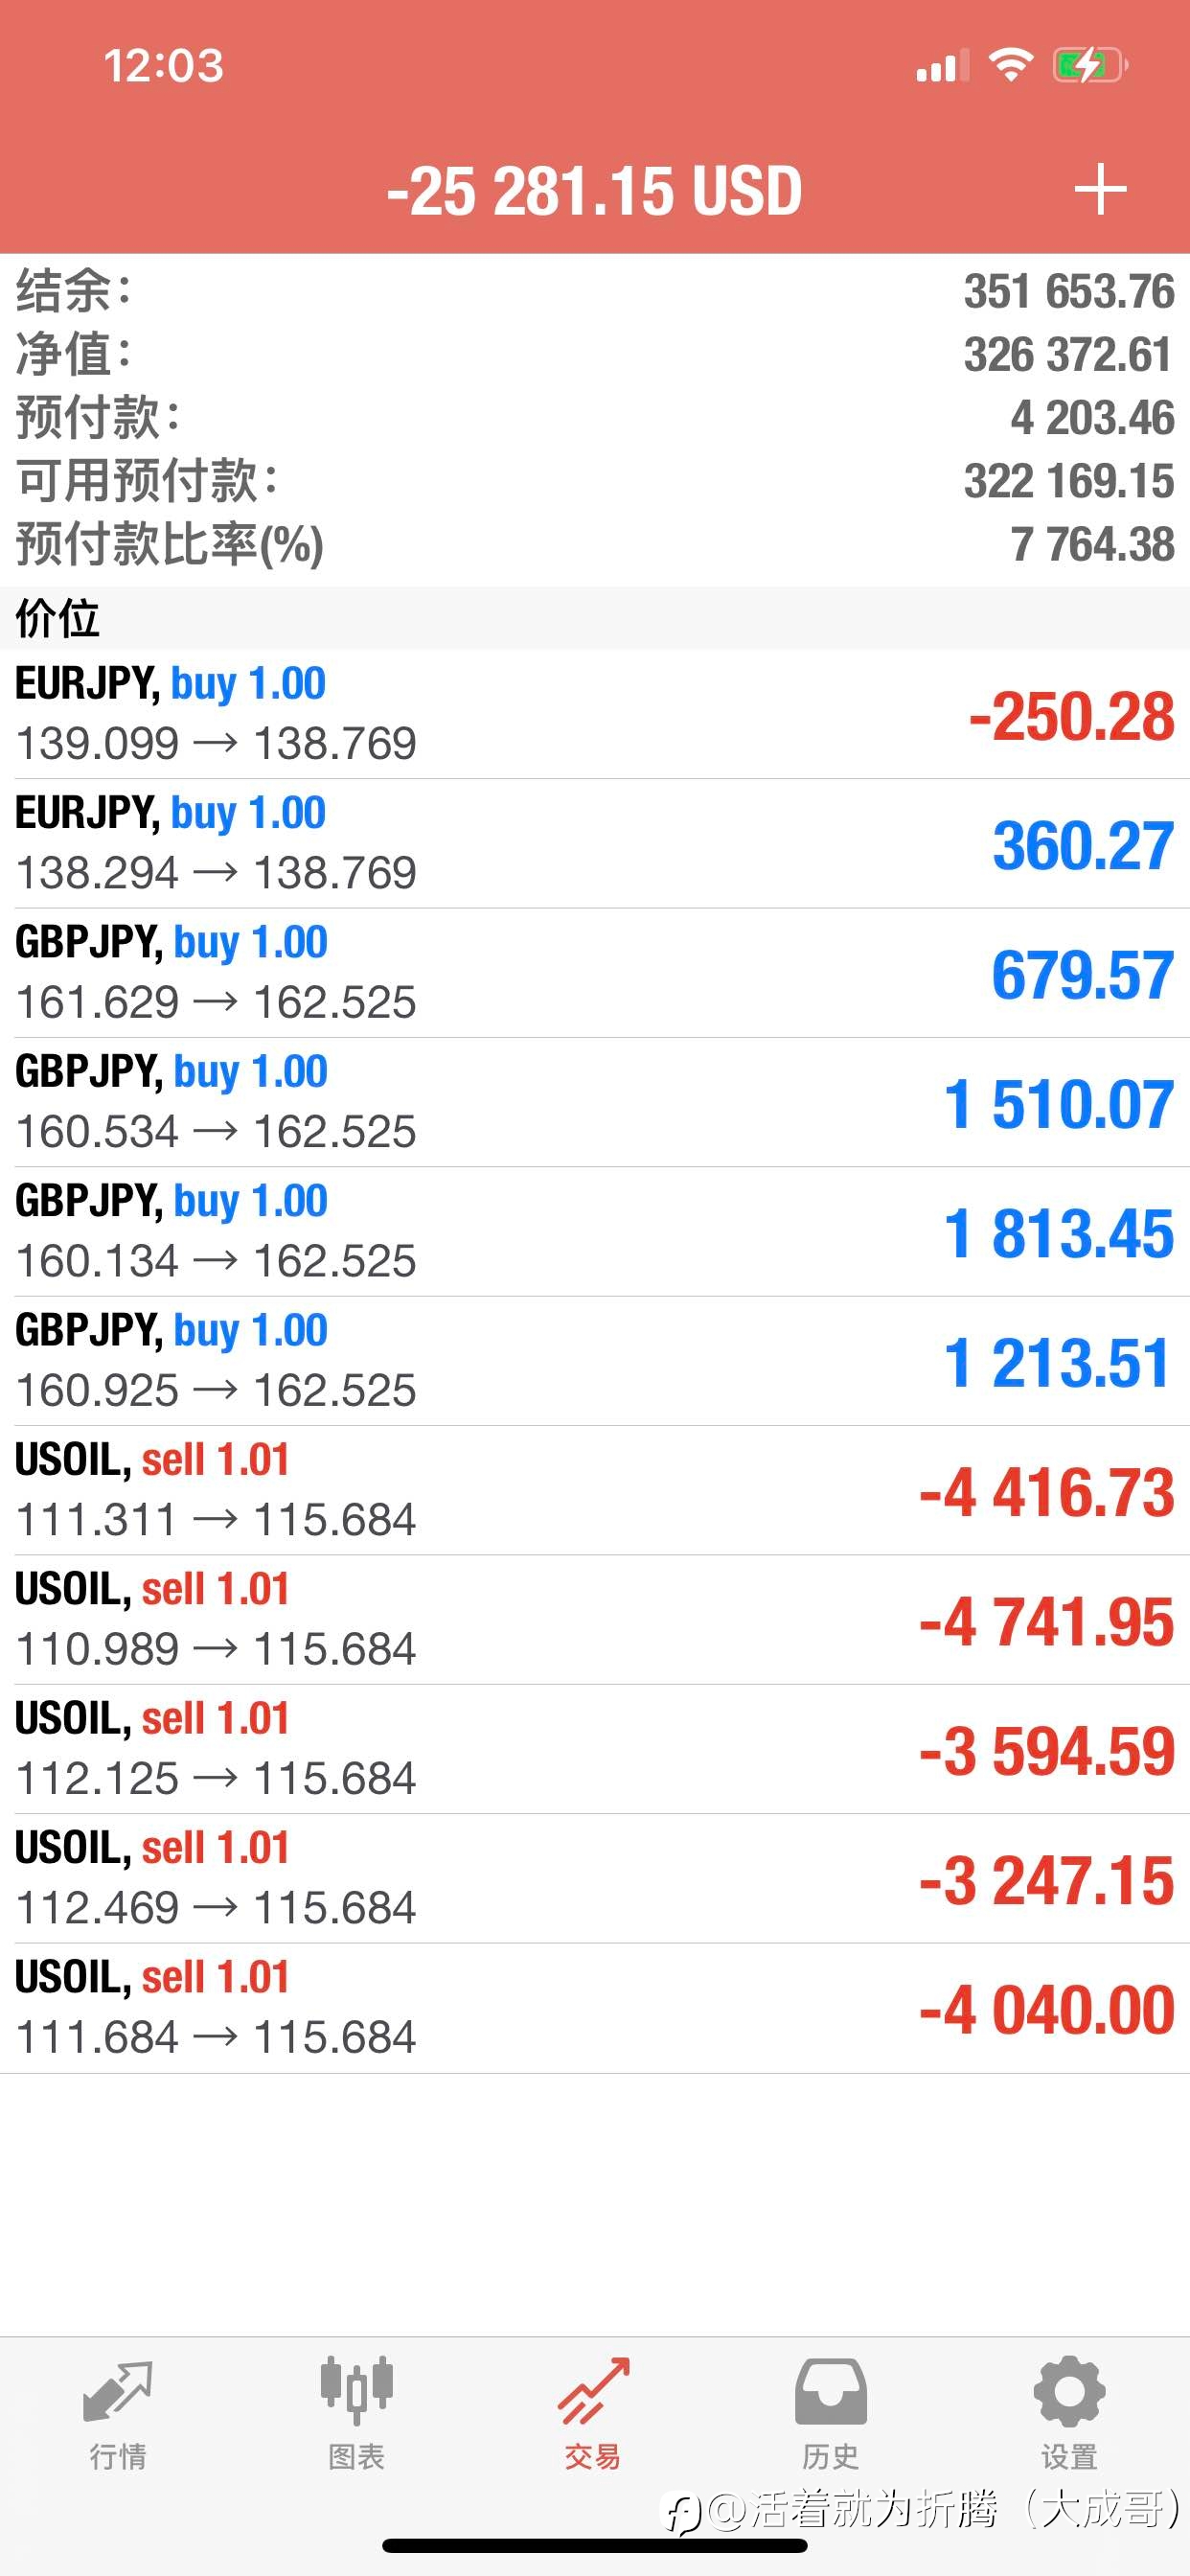Open the 图表 chart tab icon
The width and height of the screenshot is (1190, 2576).
point(356,2391)
